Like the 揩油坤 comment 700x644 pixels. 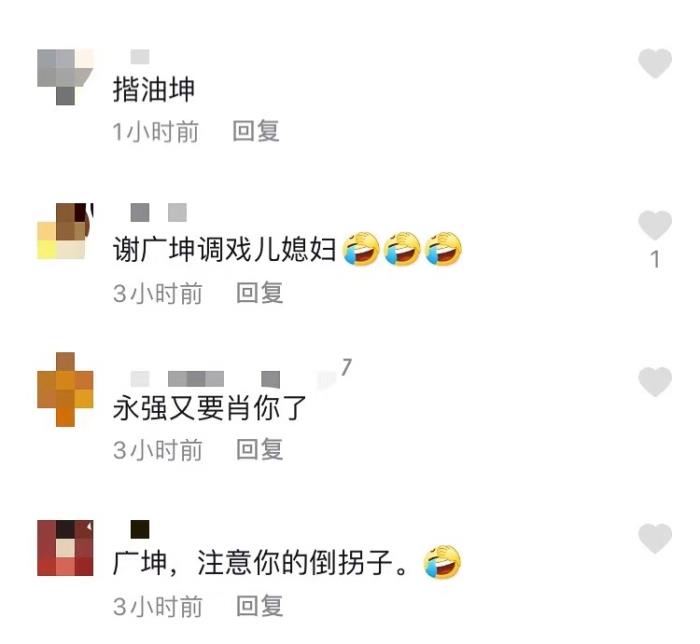click(x=655, y=63)
